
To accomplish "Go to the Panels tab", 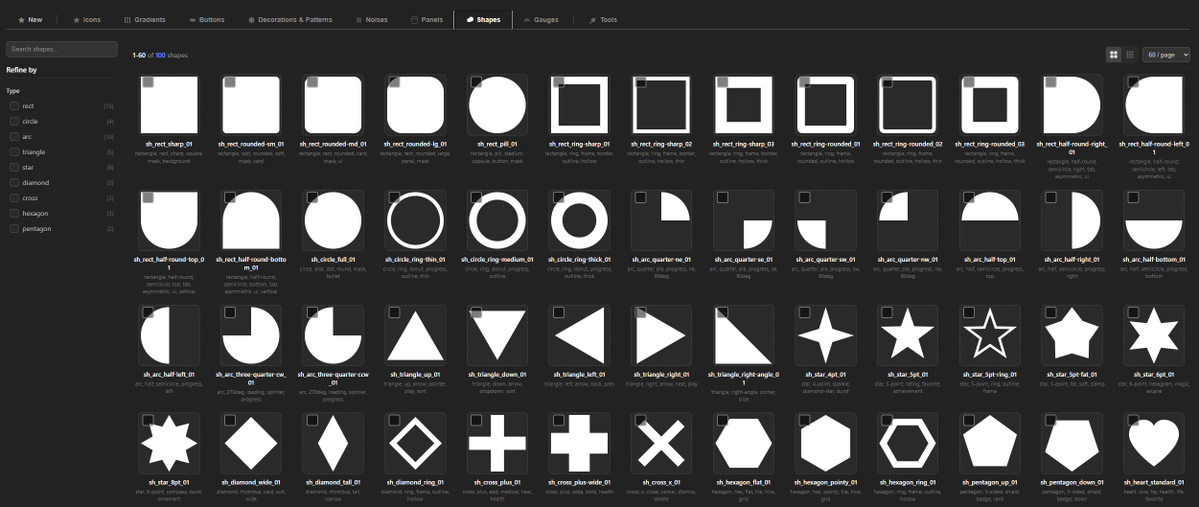I will point(427,20).
